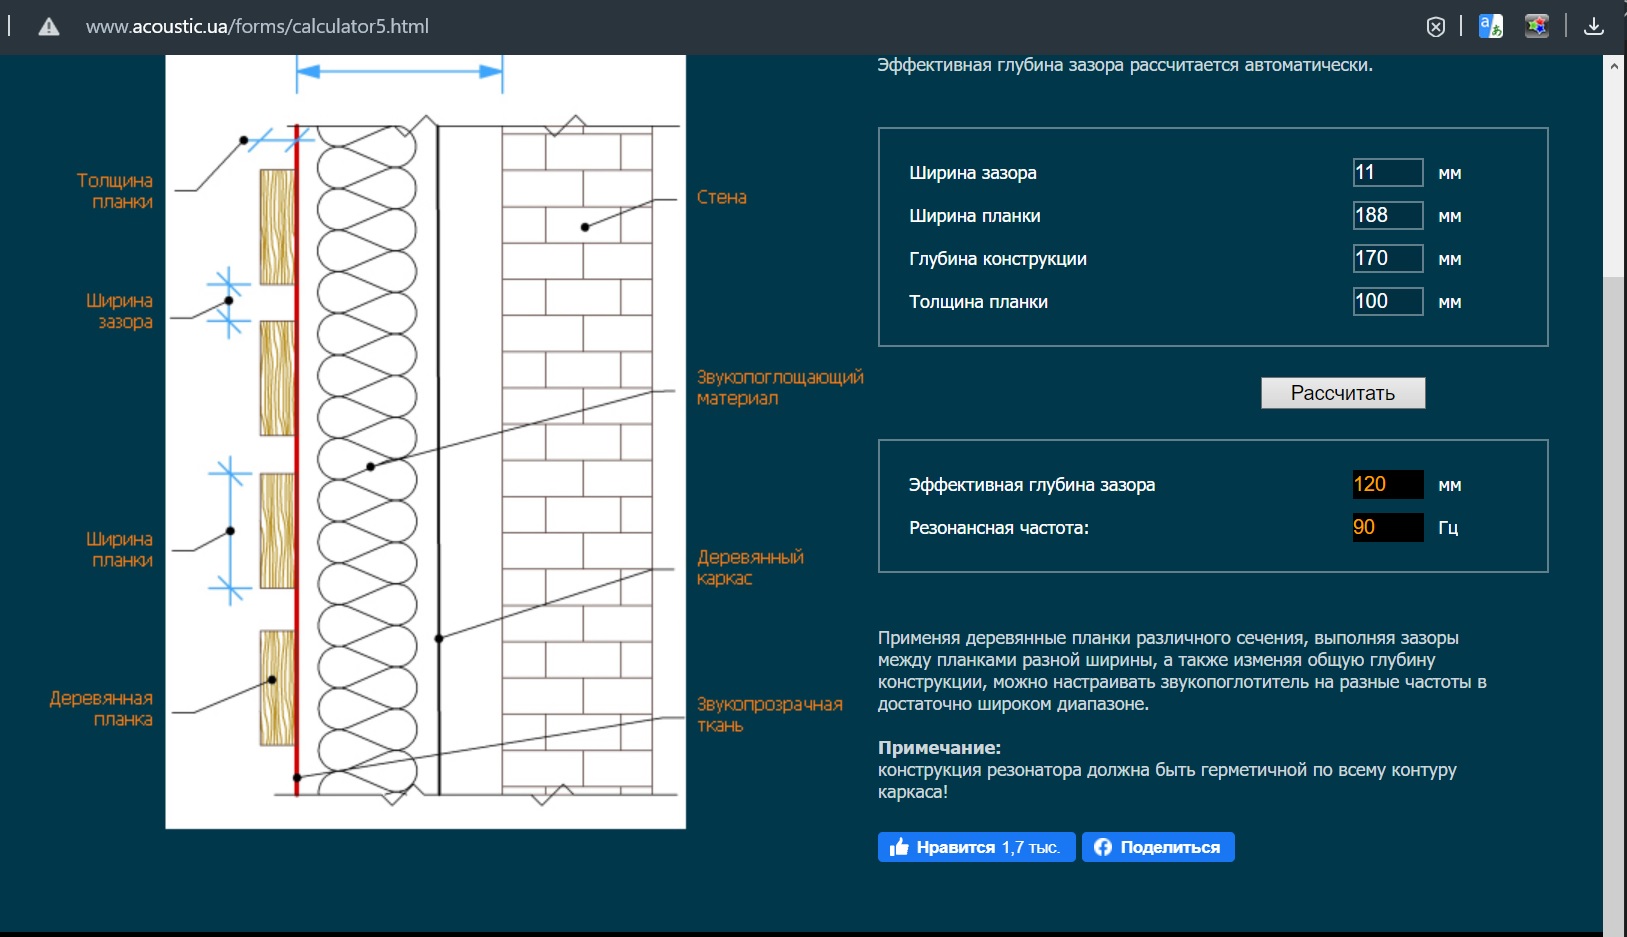The image size is (1627, 937).
Task: Open the shield blocker icon in address bar
Action: click(1435, 27)
